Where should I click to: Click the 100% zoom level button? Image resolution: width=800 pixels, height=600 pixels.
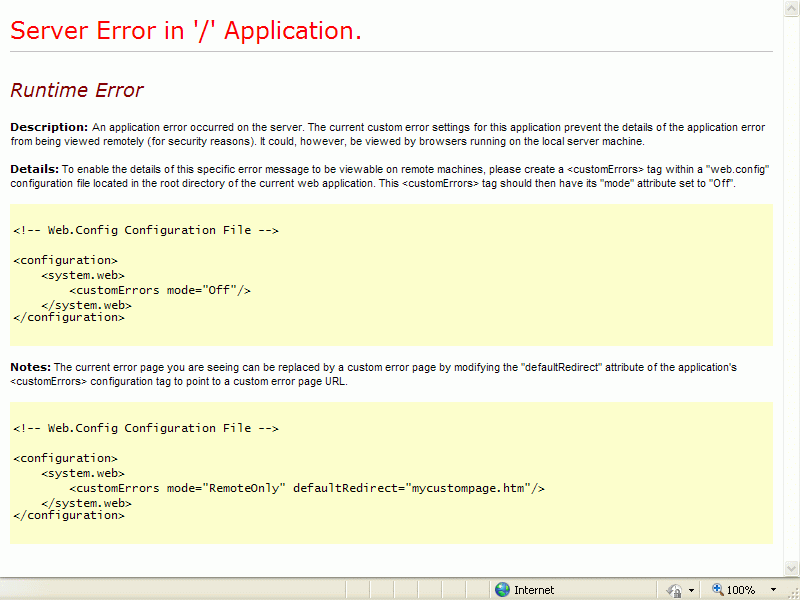point(740,590)
